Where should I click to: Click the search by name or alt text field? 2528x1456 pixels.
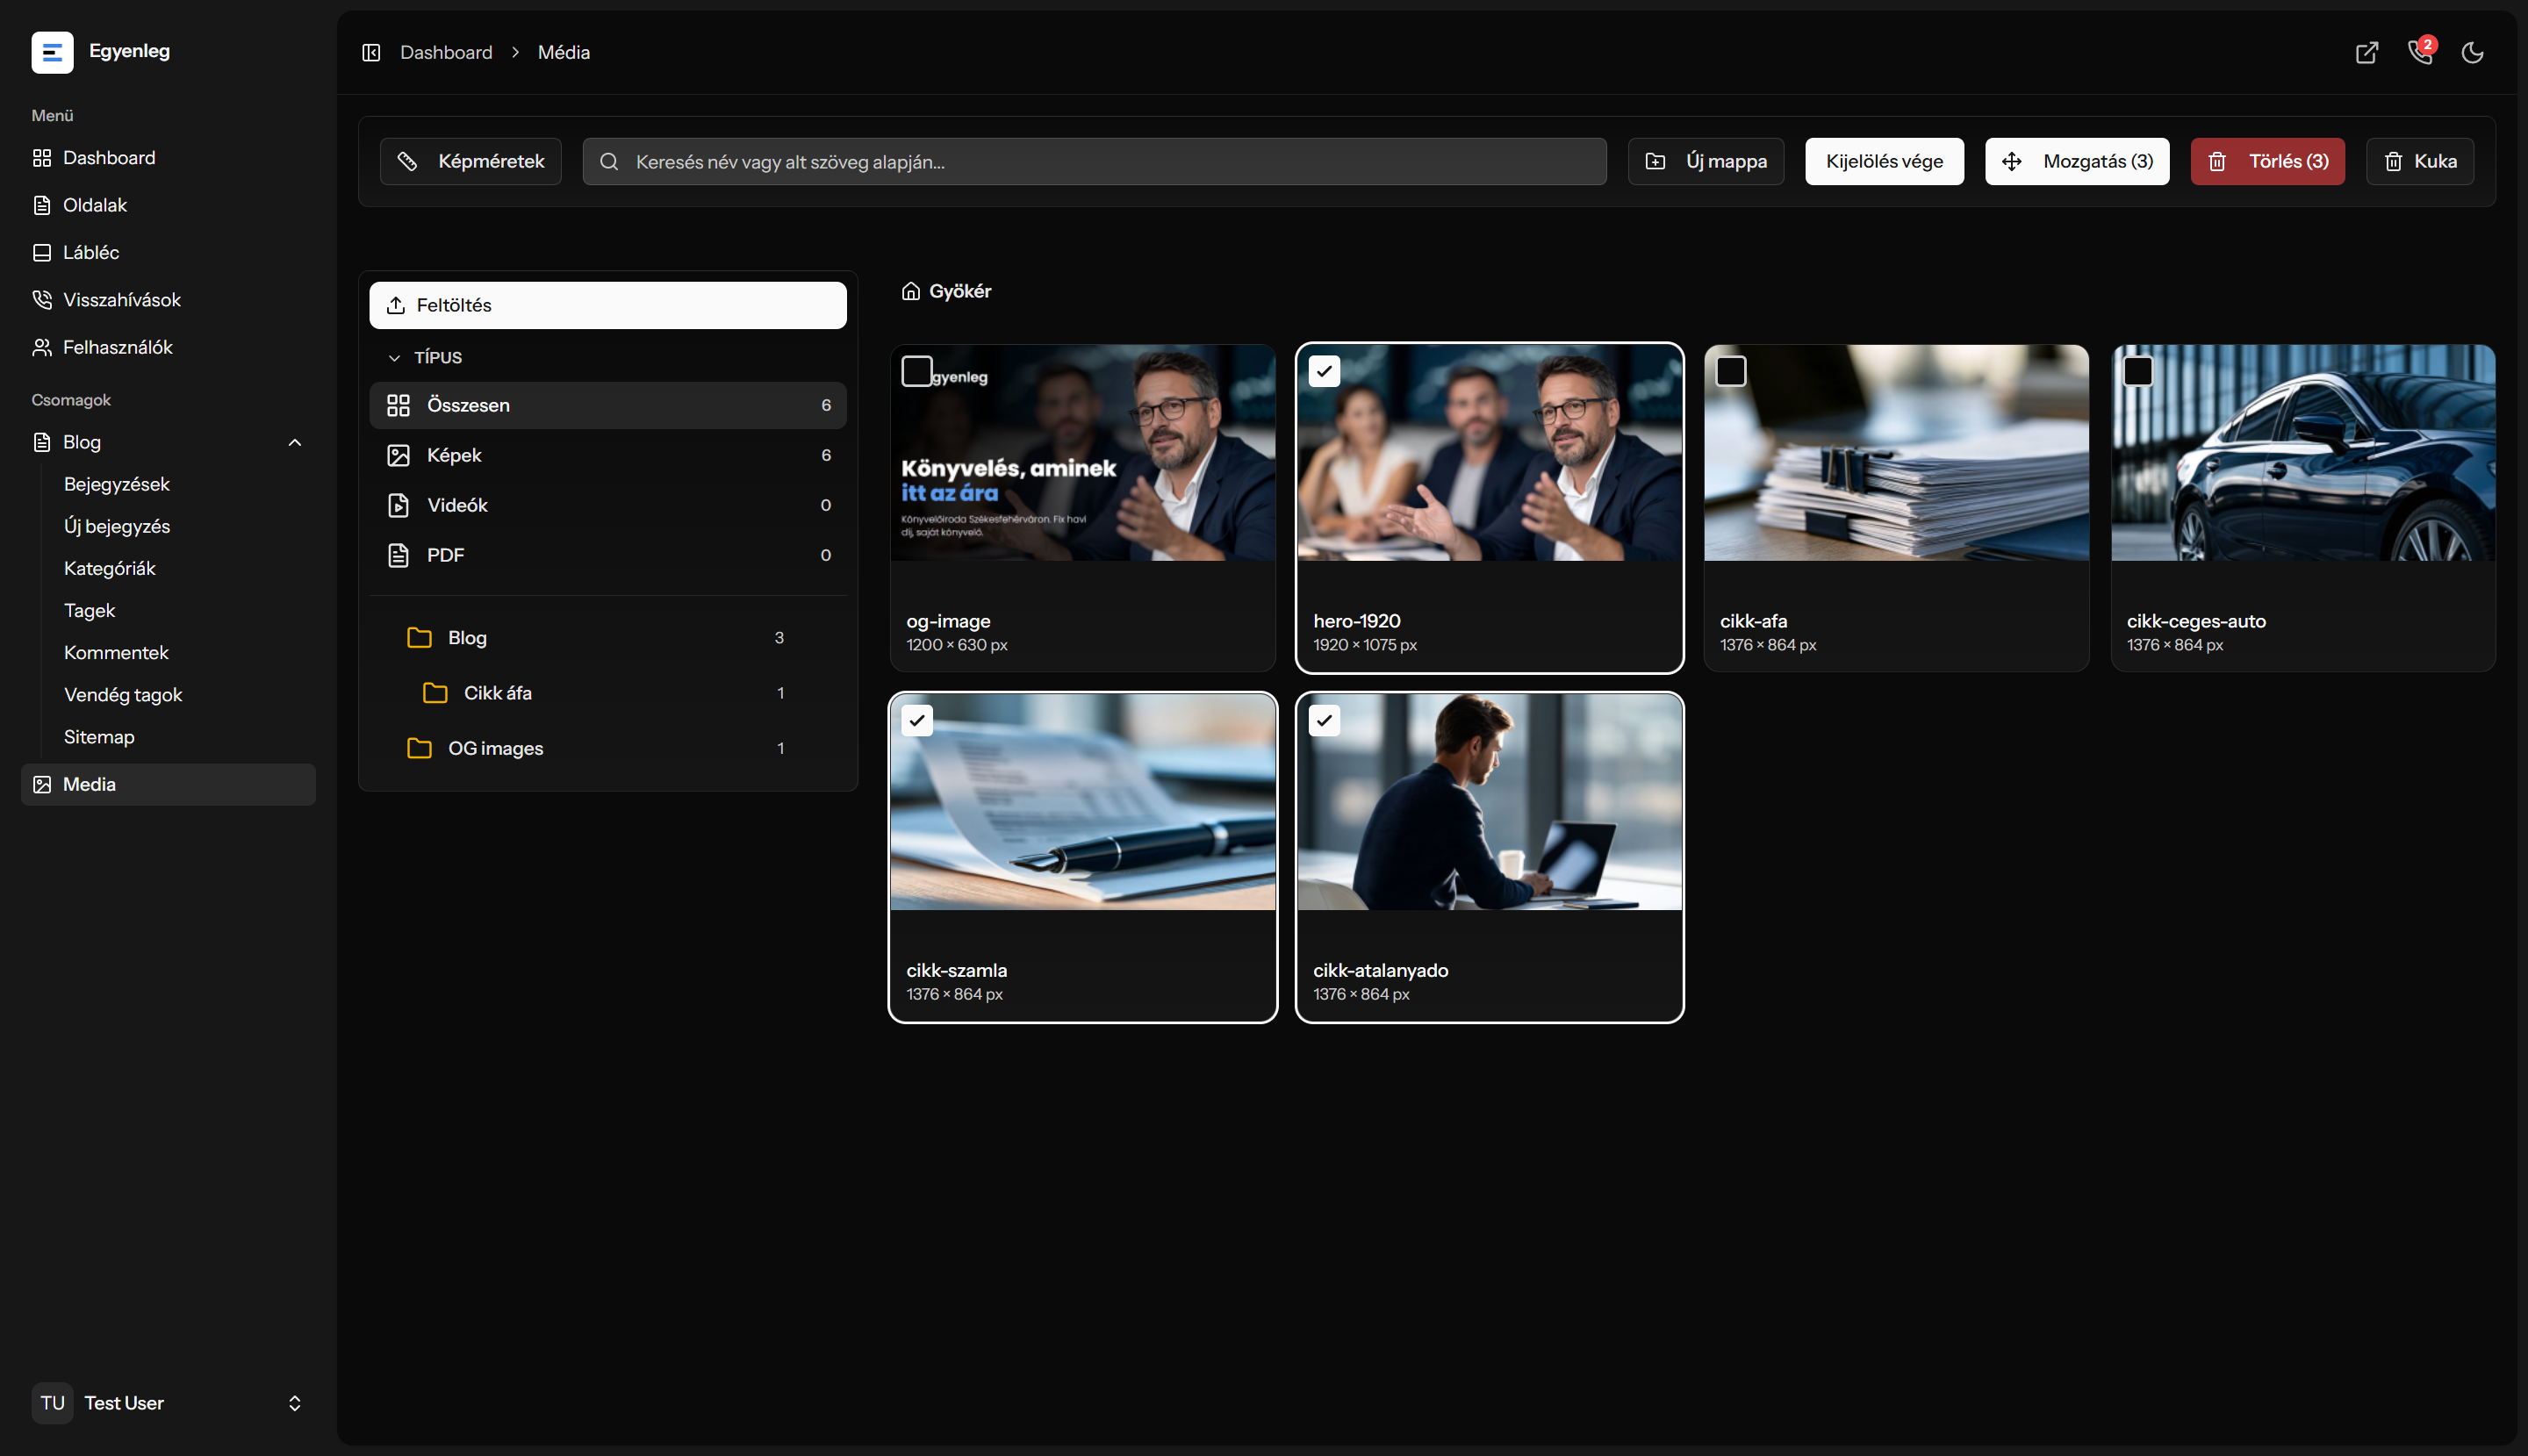tap(1095, 161)
